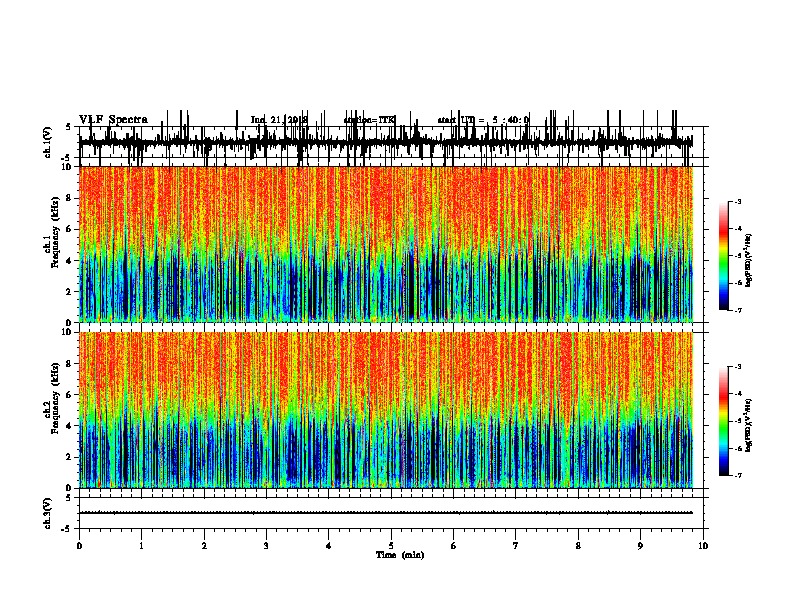Image resolution: width=792 pixels, height=612 pixels.
Task: Click the ch.2 color bar's log(PSD) label
Action: click(748, 426)
